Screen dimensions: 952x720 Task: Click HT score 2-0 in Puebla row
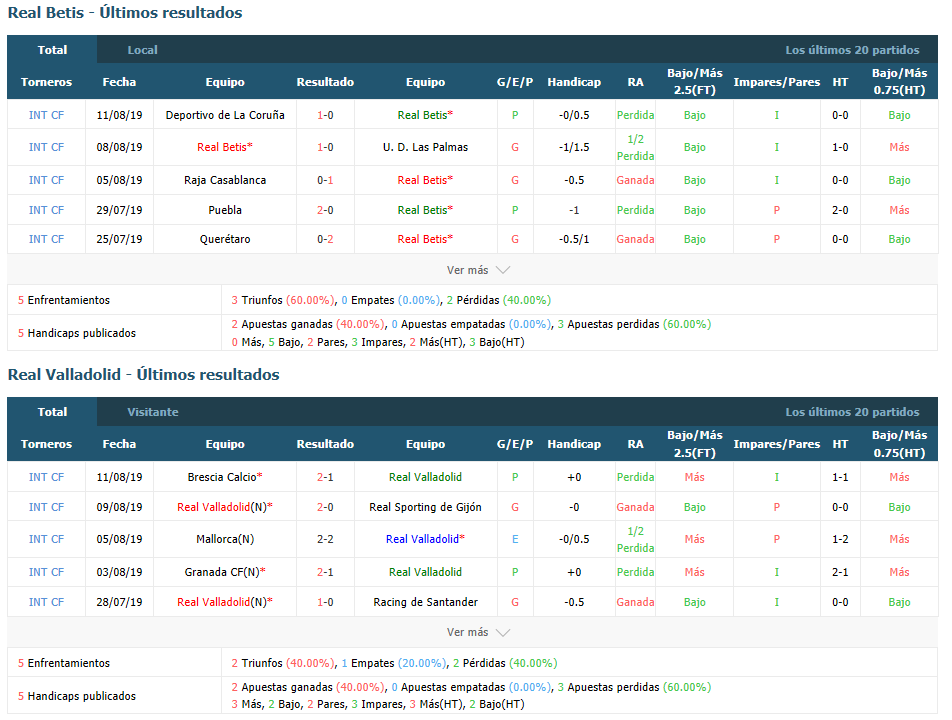point(840,209)
